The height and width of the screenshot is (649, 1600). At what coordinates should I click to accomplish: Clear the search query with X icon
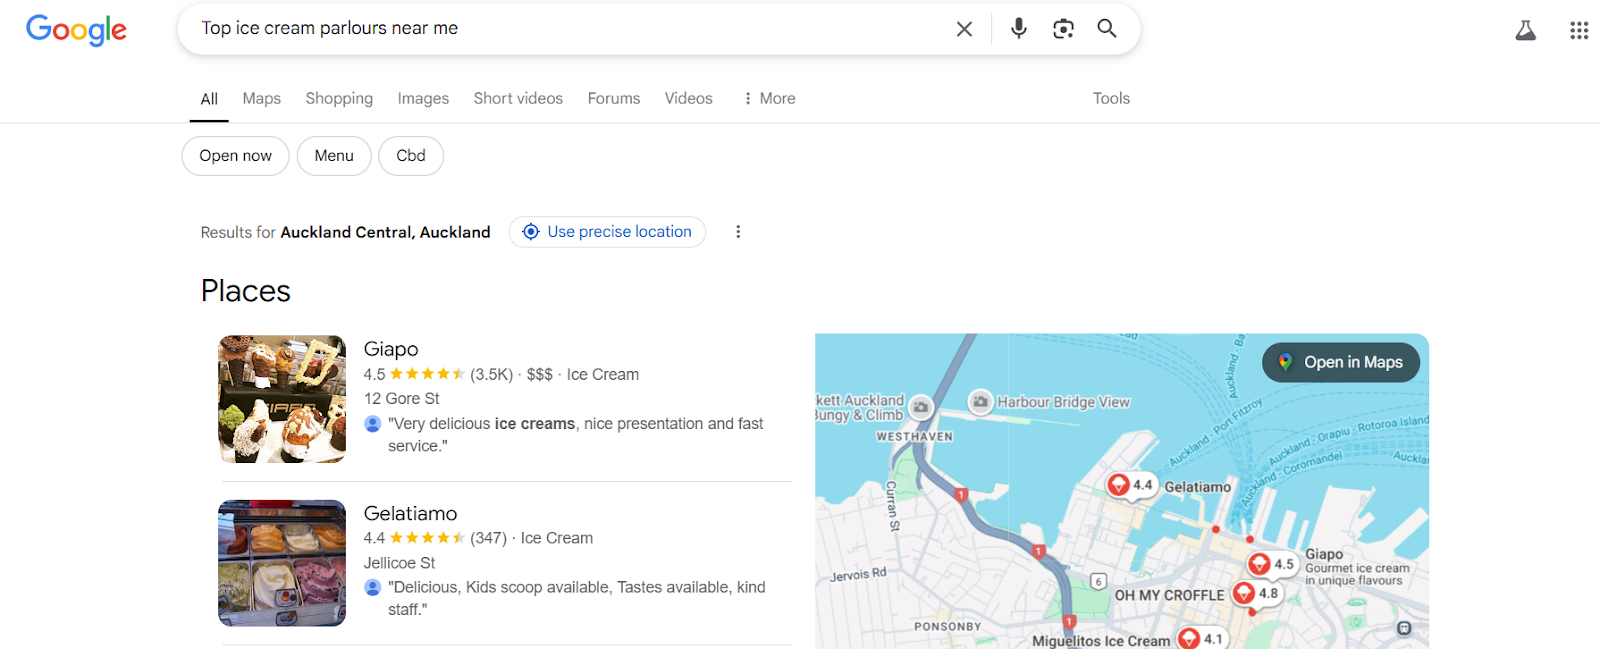point(964,29)
